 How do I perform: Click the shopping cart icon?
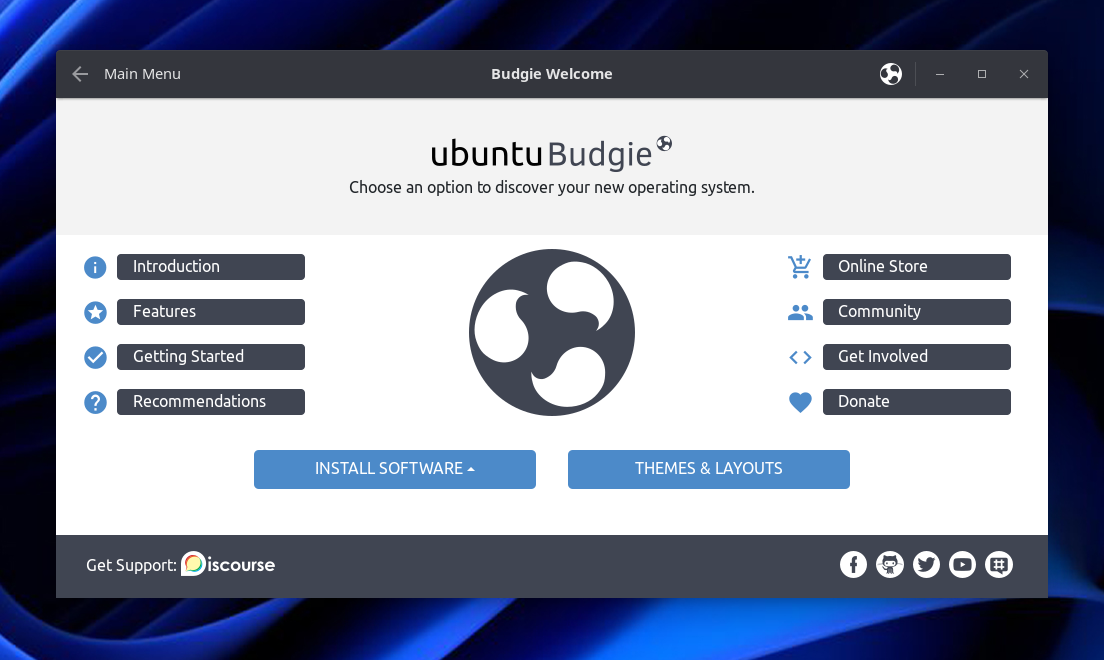(x=799, y=267)
